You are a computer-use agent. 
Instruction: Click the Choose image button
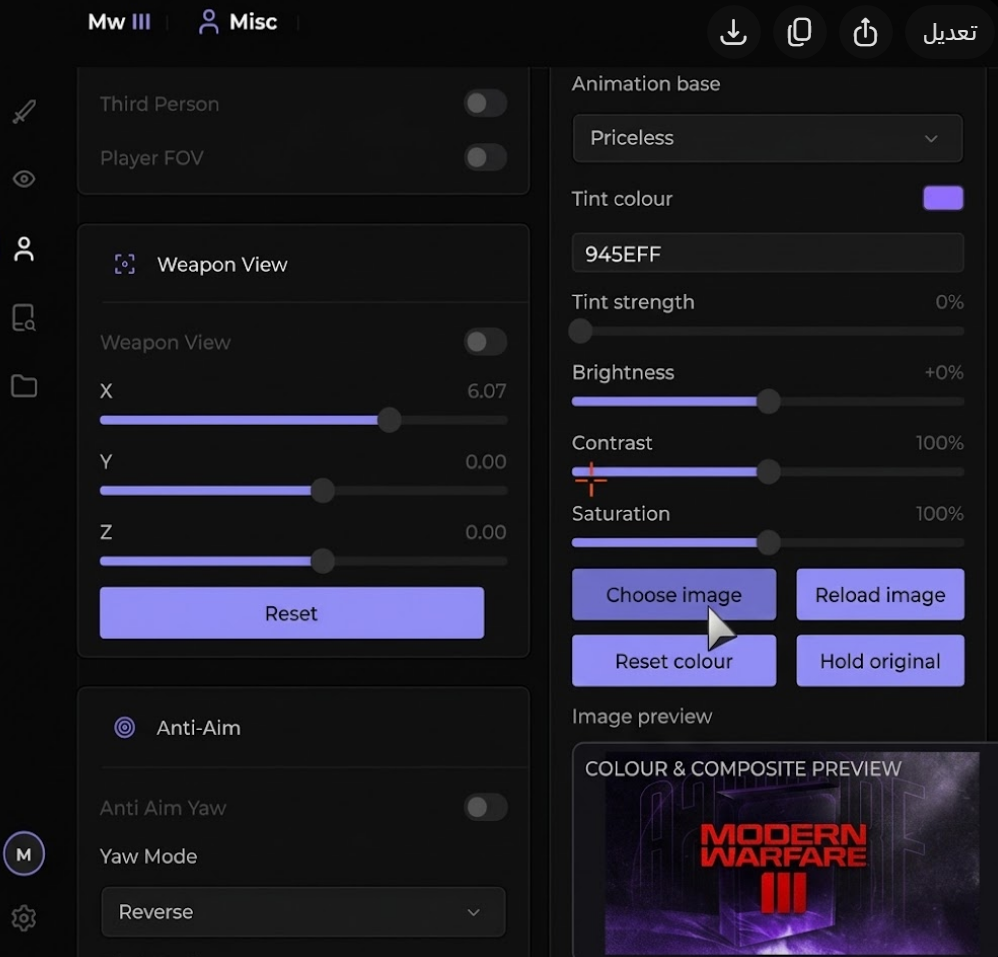[x=674, y=595]
